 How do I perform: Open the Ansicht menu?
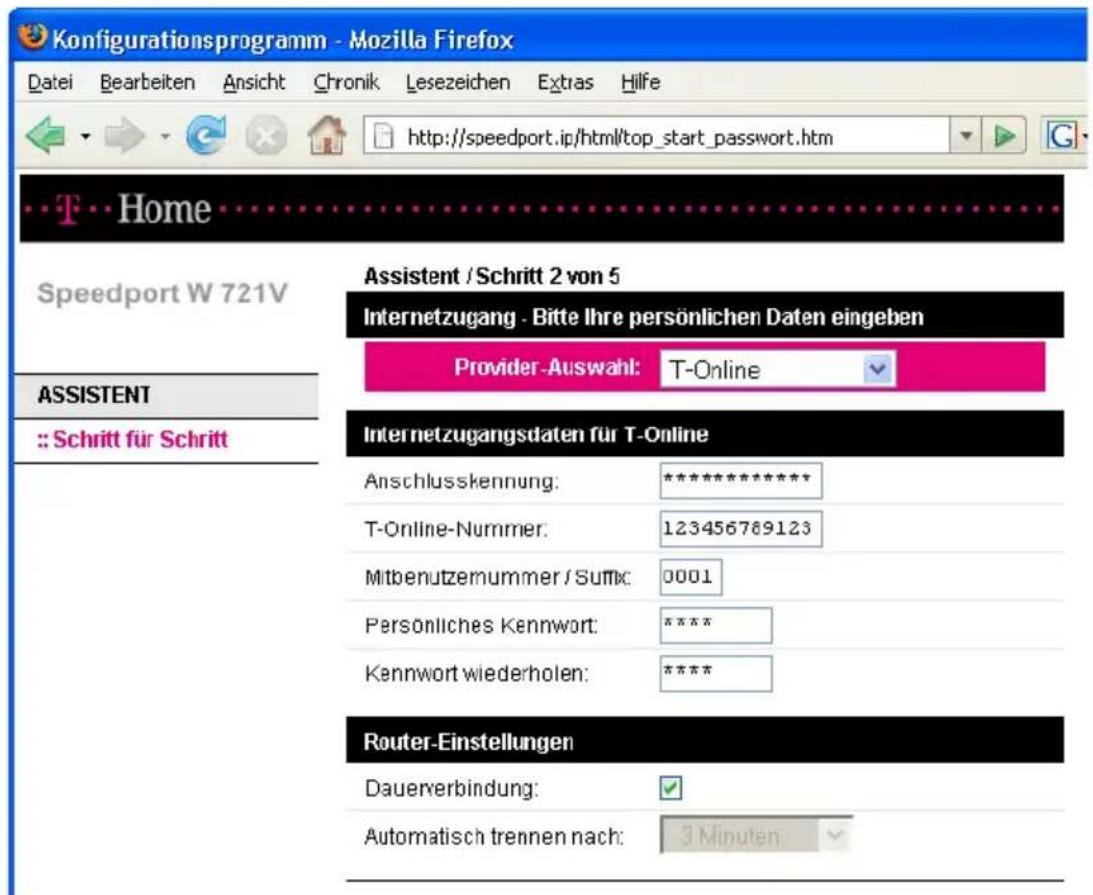tap(254, 82)
